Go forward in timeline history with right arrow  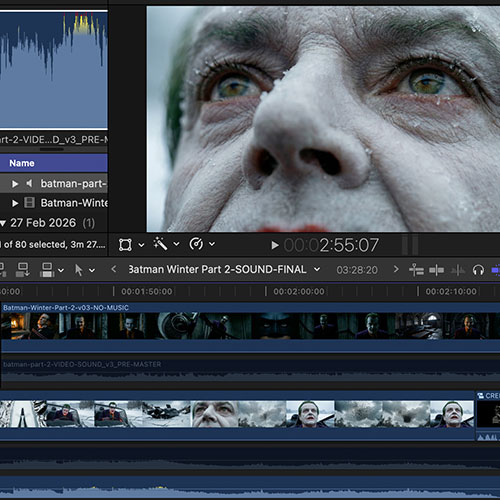click(x=396, y=269)
